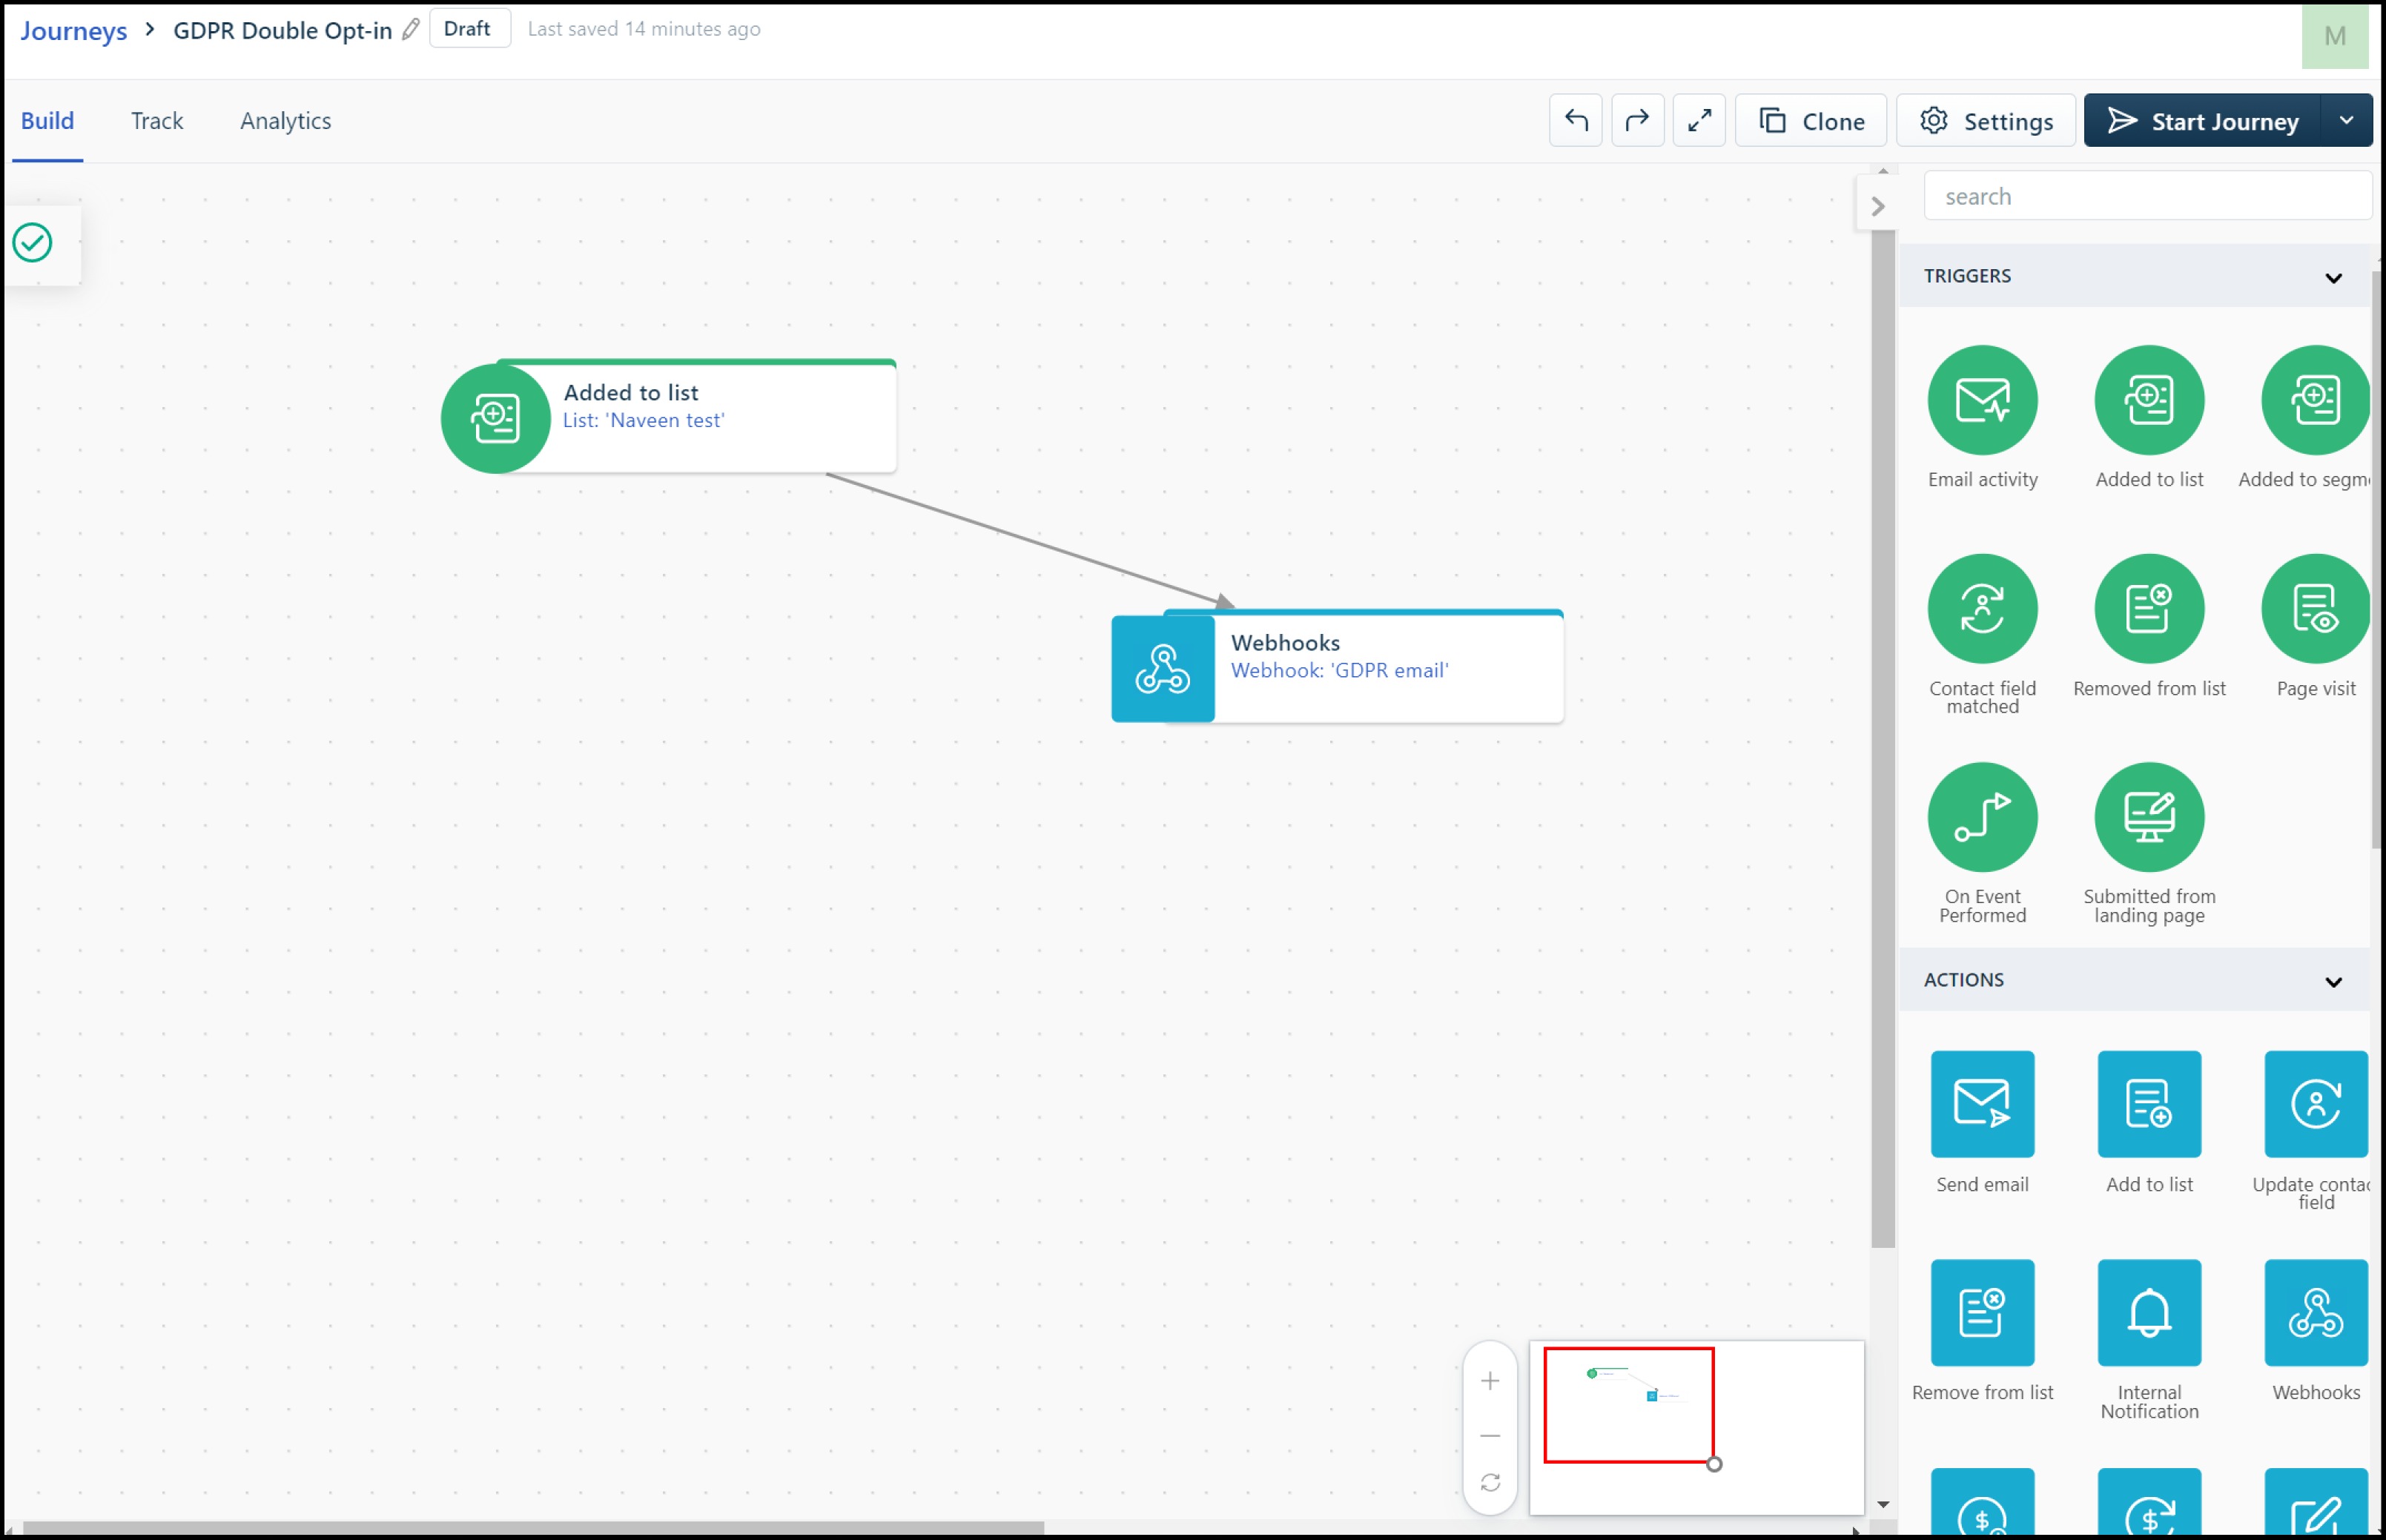Click the Email activity trigger icon
Viewport: 2386px width, 1540px height.
1982,400
